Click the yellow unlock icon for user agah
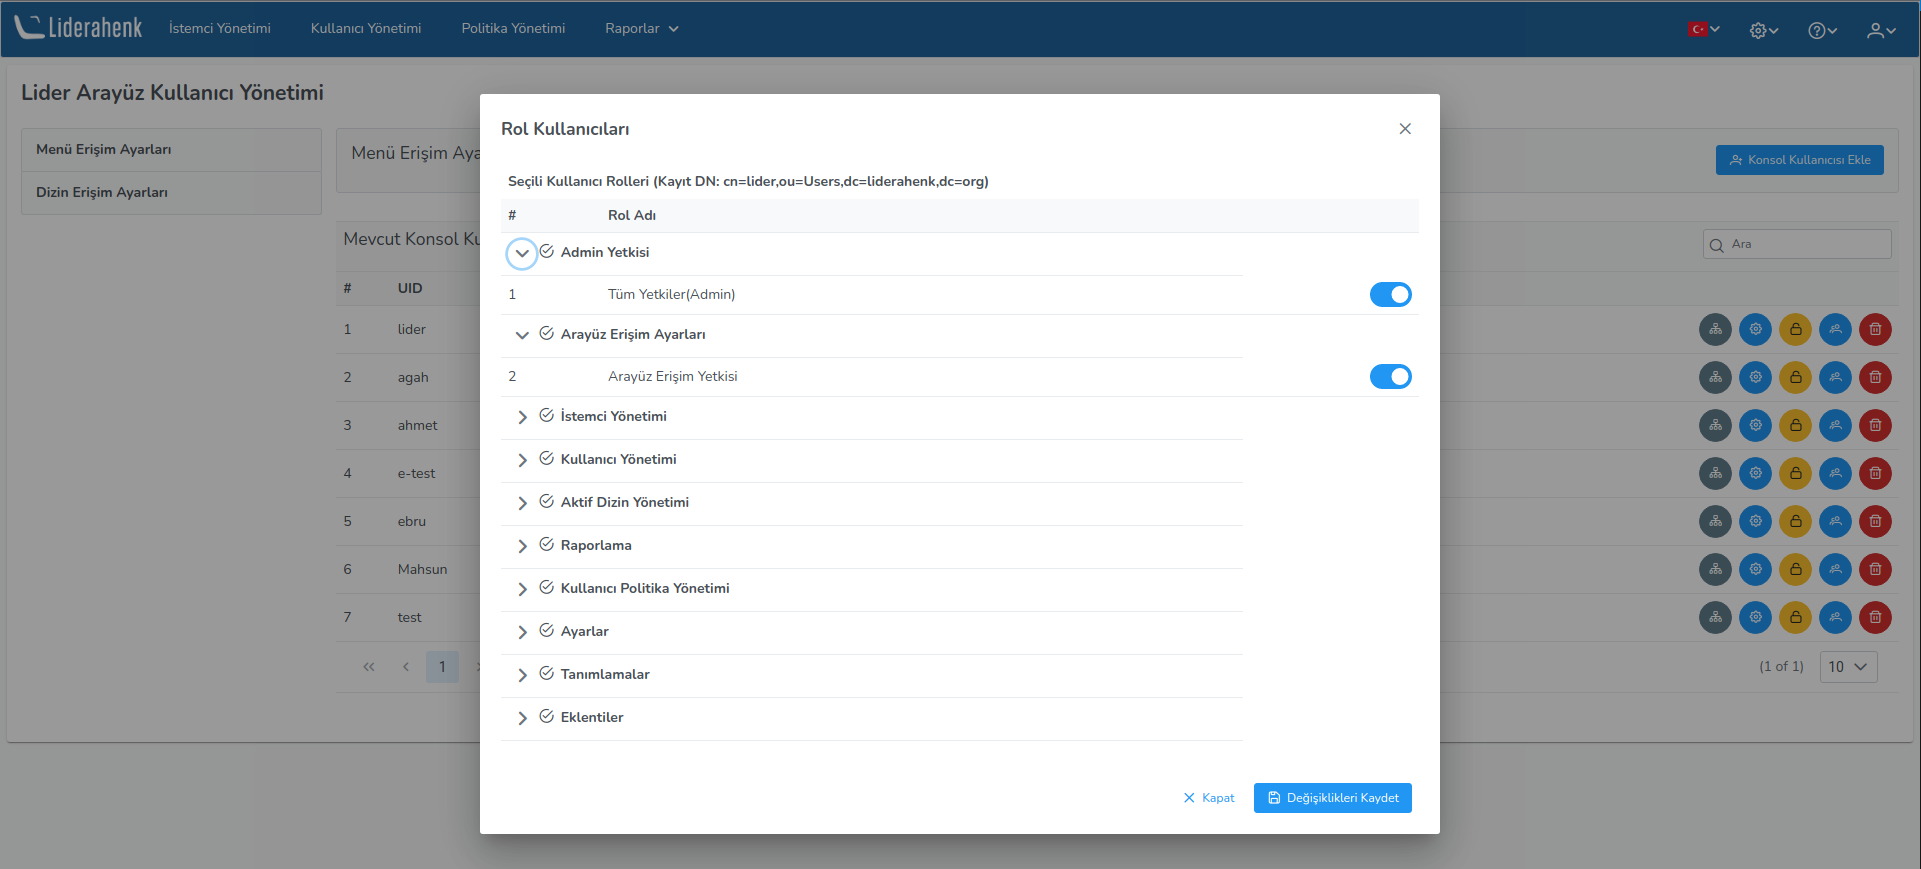1921x869 pixels. (1795, 377)
